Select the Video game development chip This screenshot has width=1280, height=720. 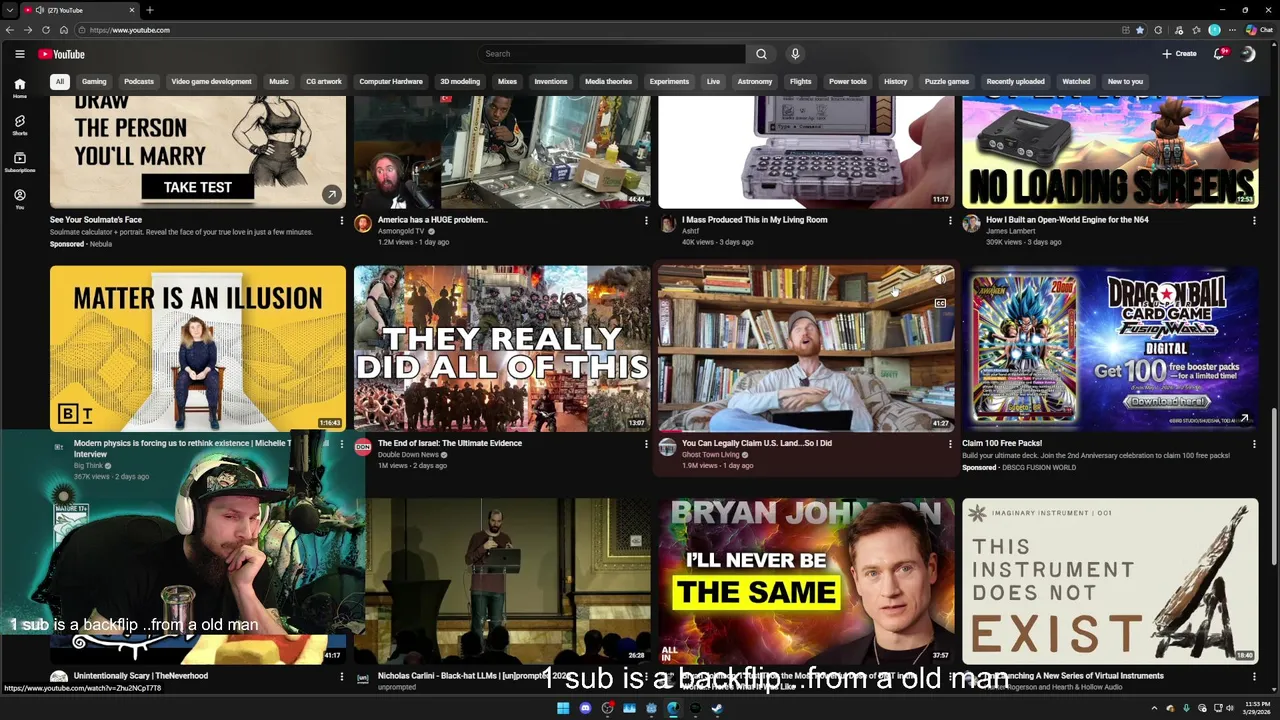(212, 81)
